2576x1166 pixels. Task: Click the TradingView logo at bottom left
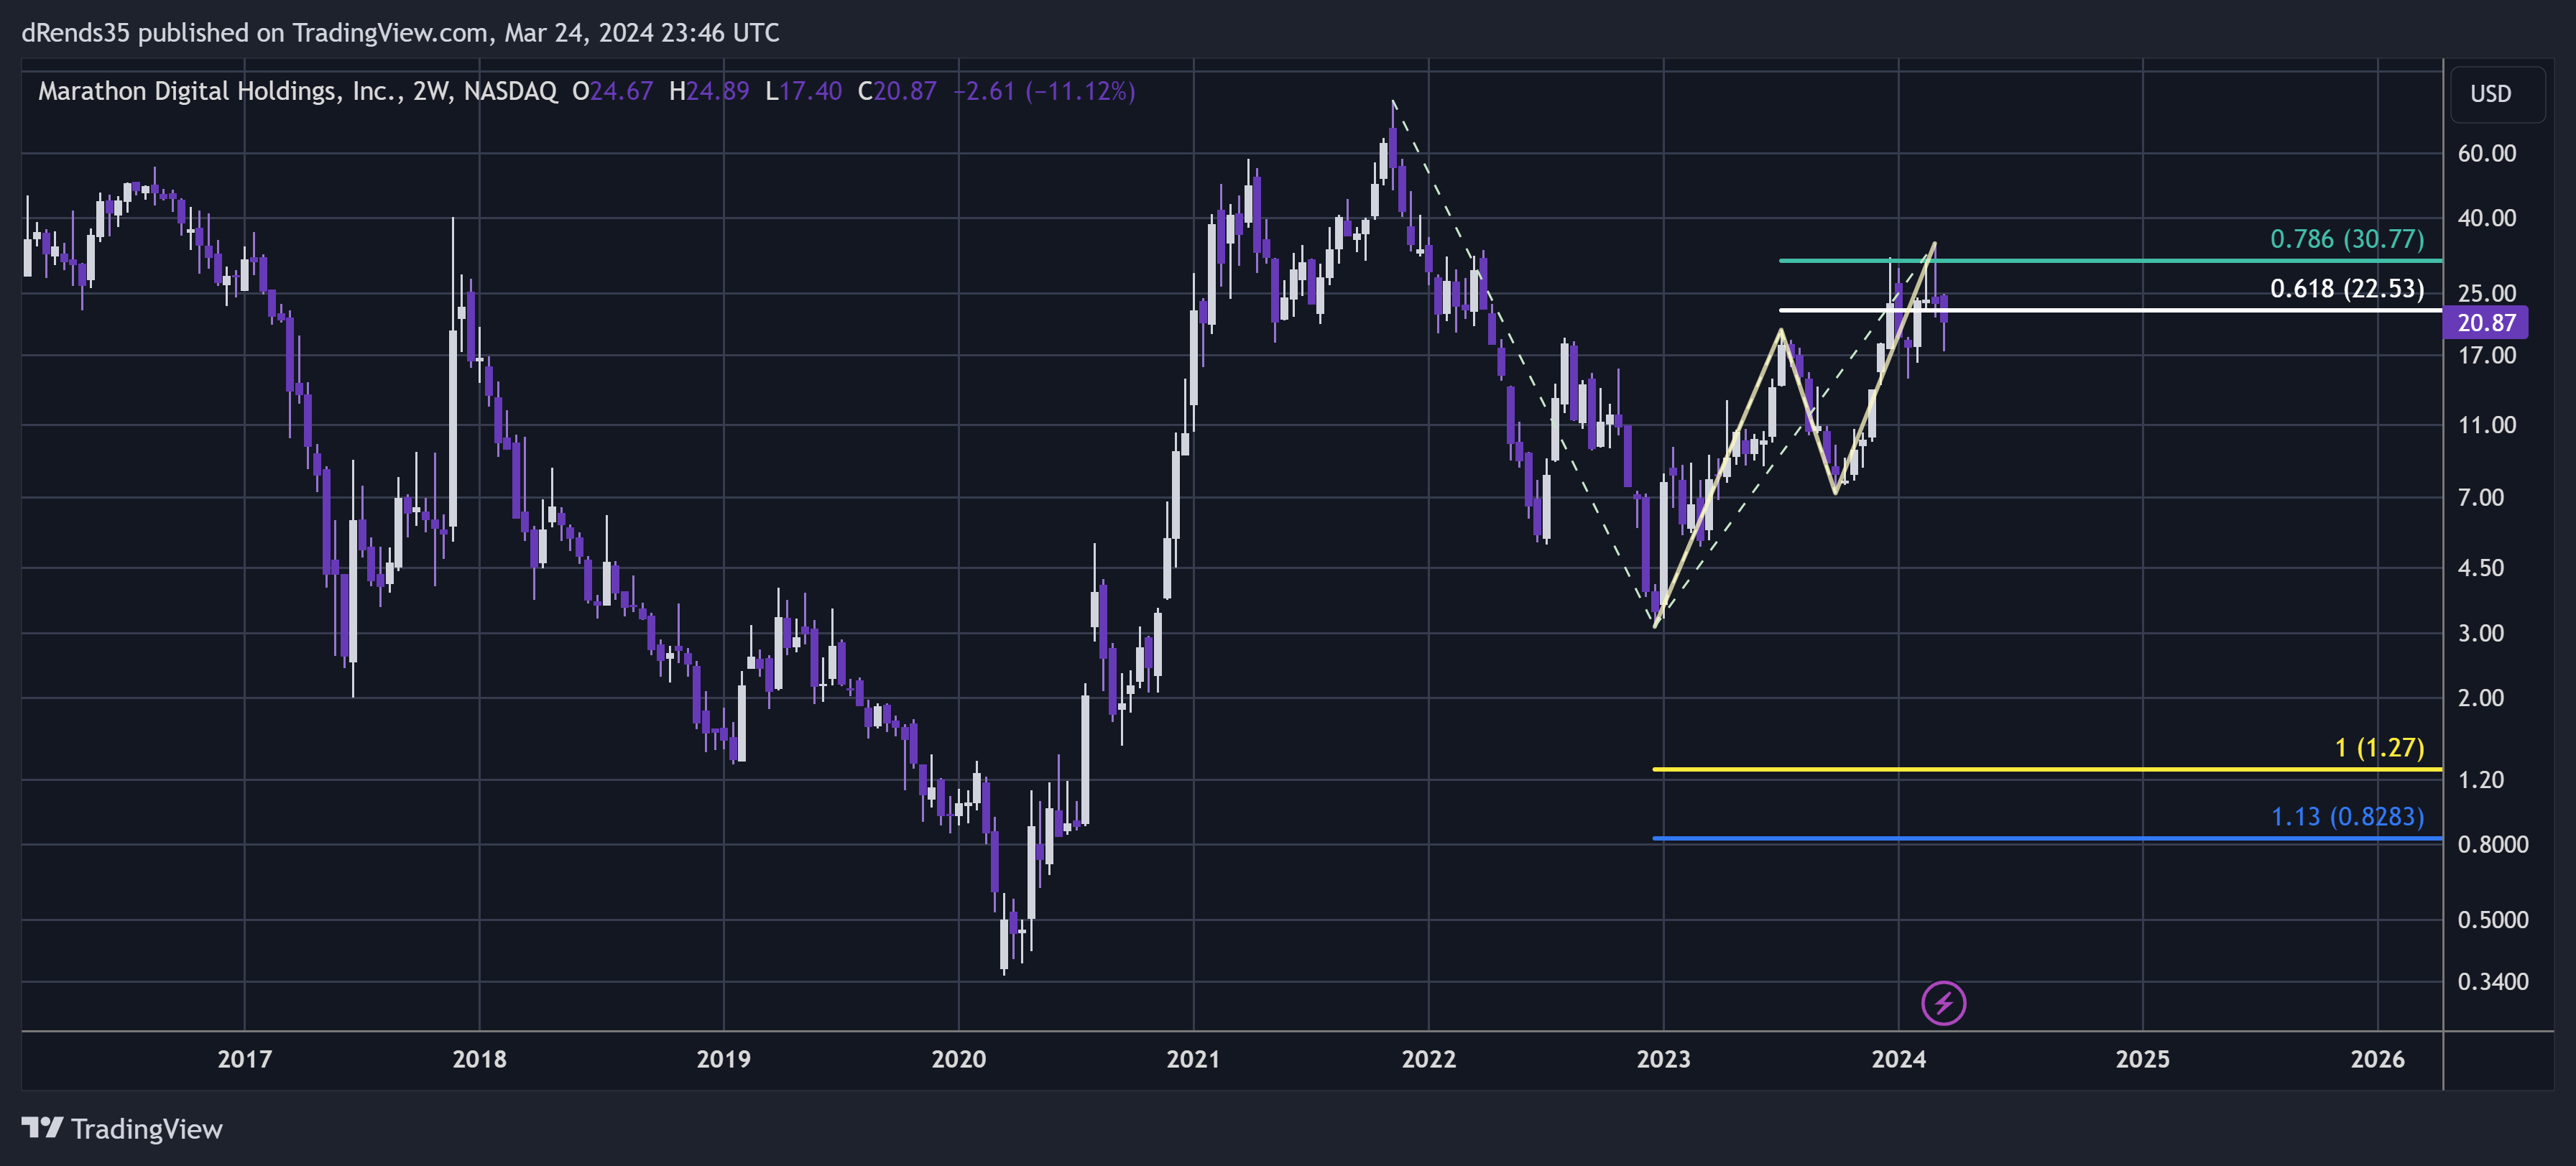pos(122,1129)
